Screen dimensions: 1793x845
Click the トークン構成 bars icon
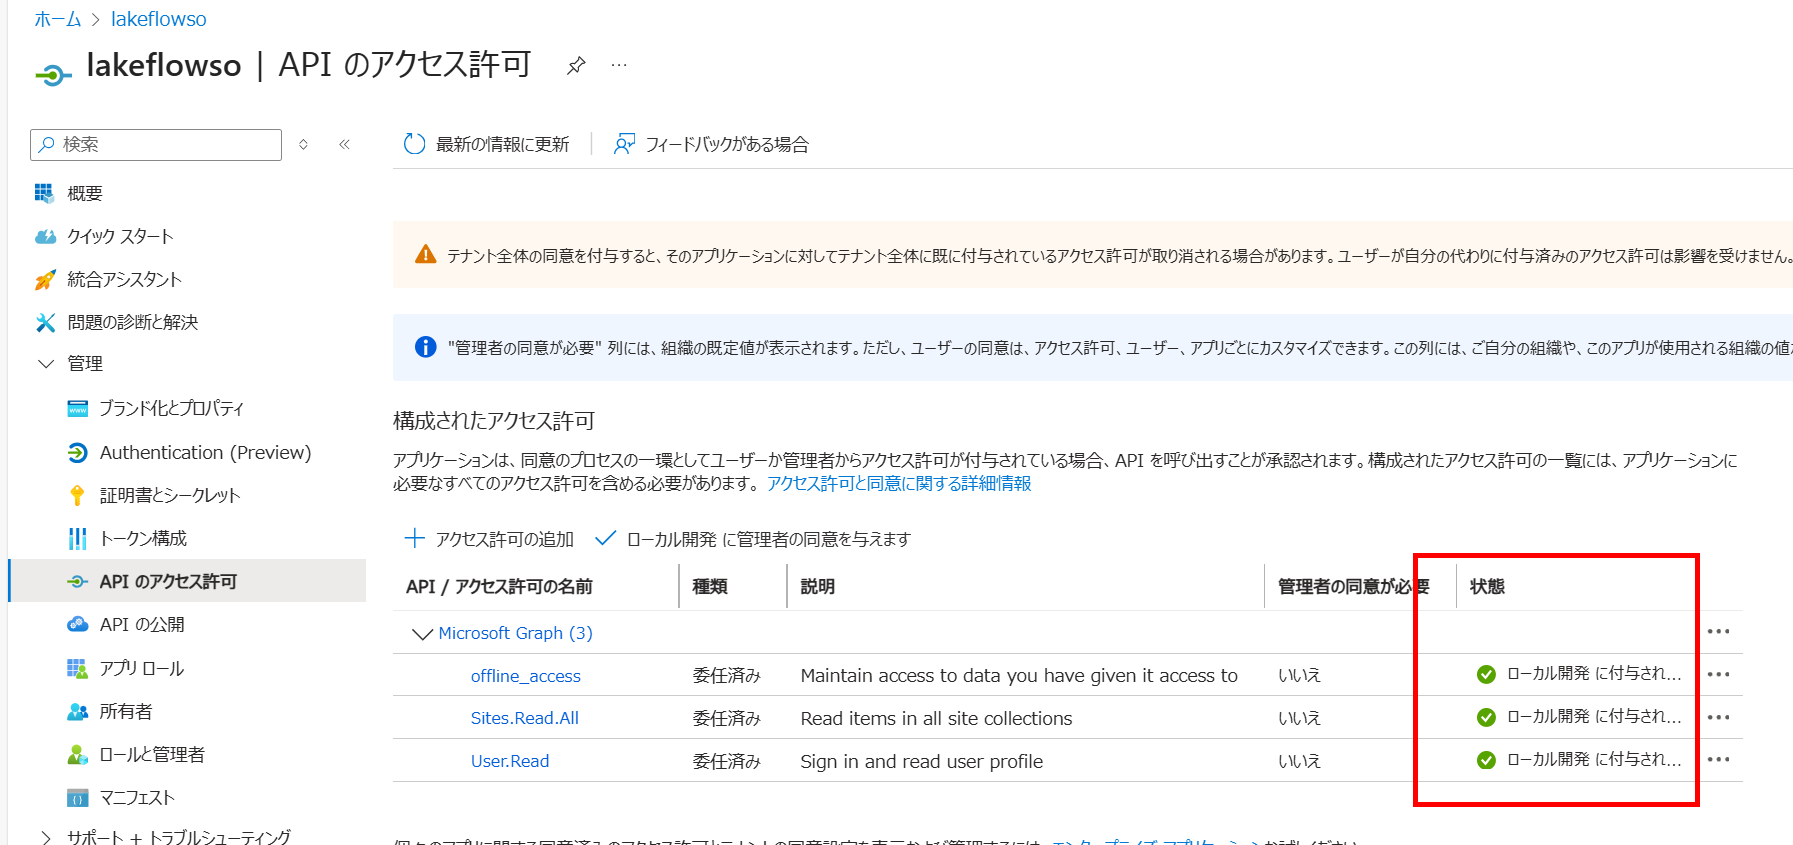pos(77,538)
